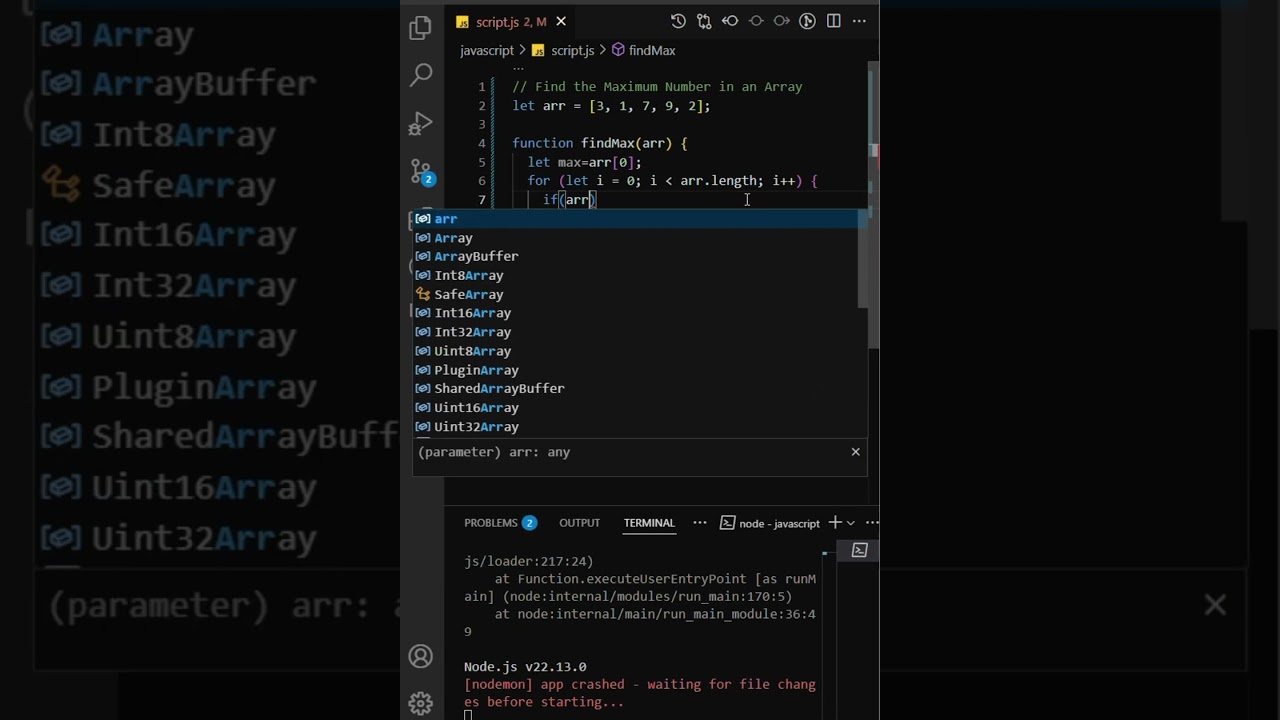Choose the Int32Array suggestion
The width and height of the screenshot is (1280, 720).
pyautogui.click(x=636, y=332)
